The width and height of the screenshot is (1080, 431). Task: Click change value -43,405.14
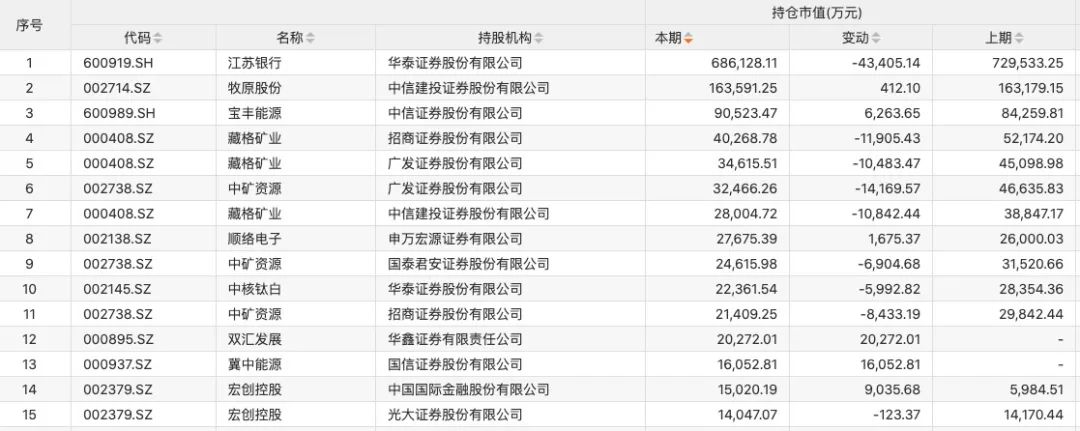coord(886,63)
